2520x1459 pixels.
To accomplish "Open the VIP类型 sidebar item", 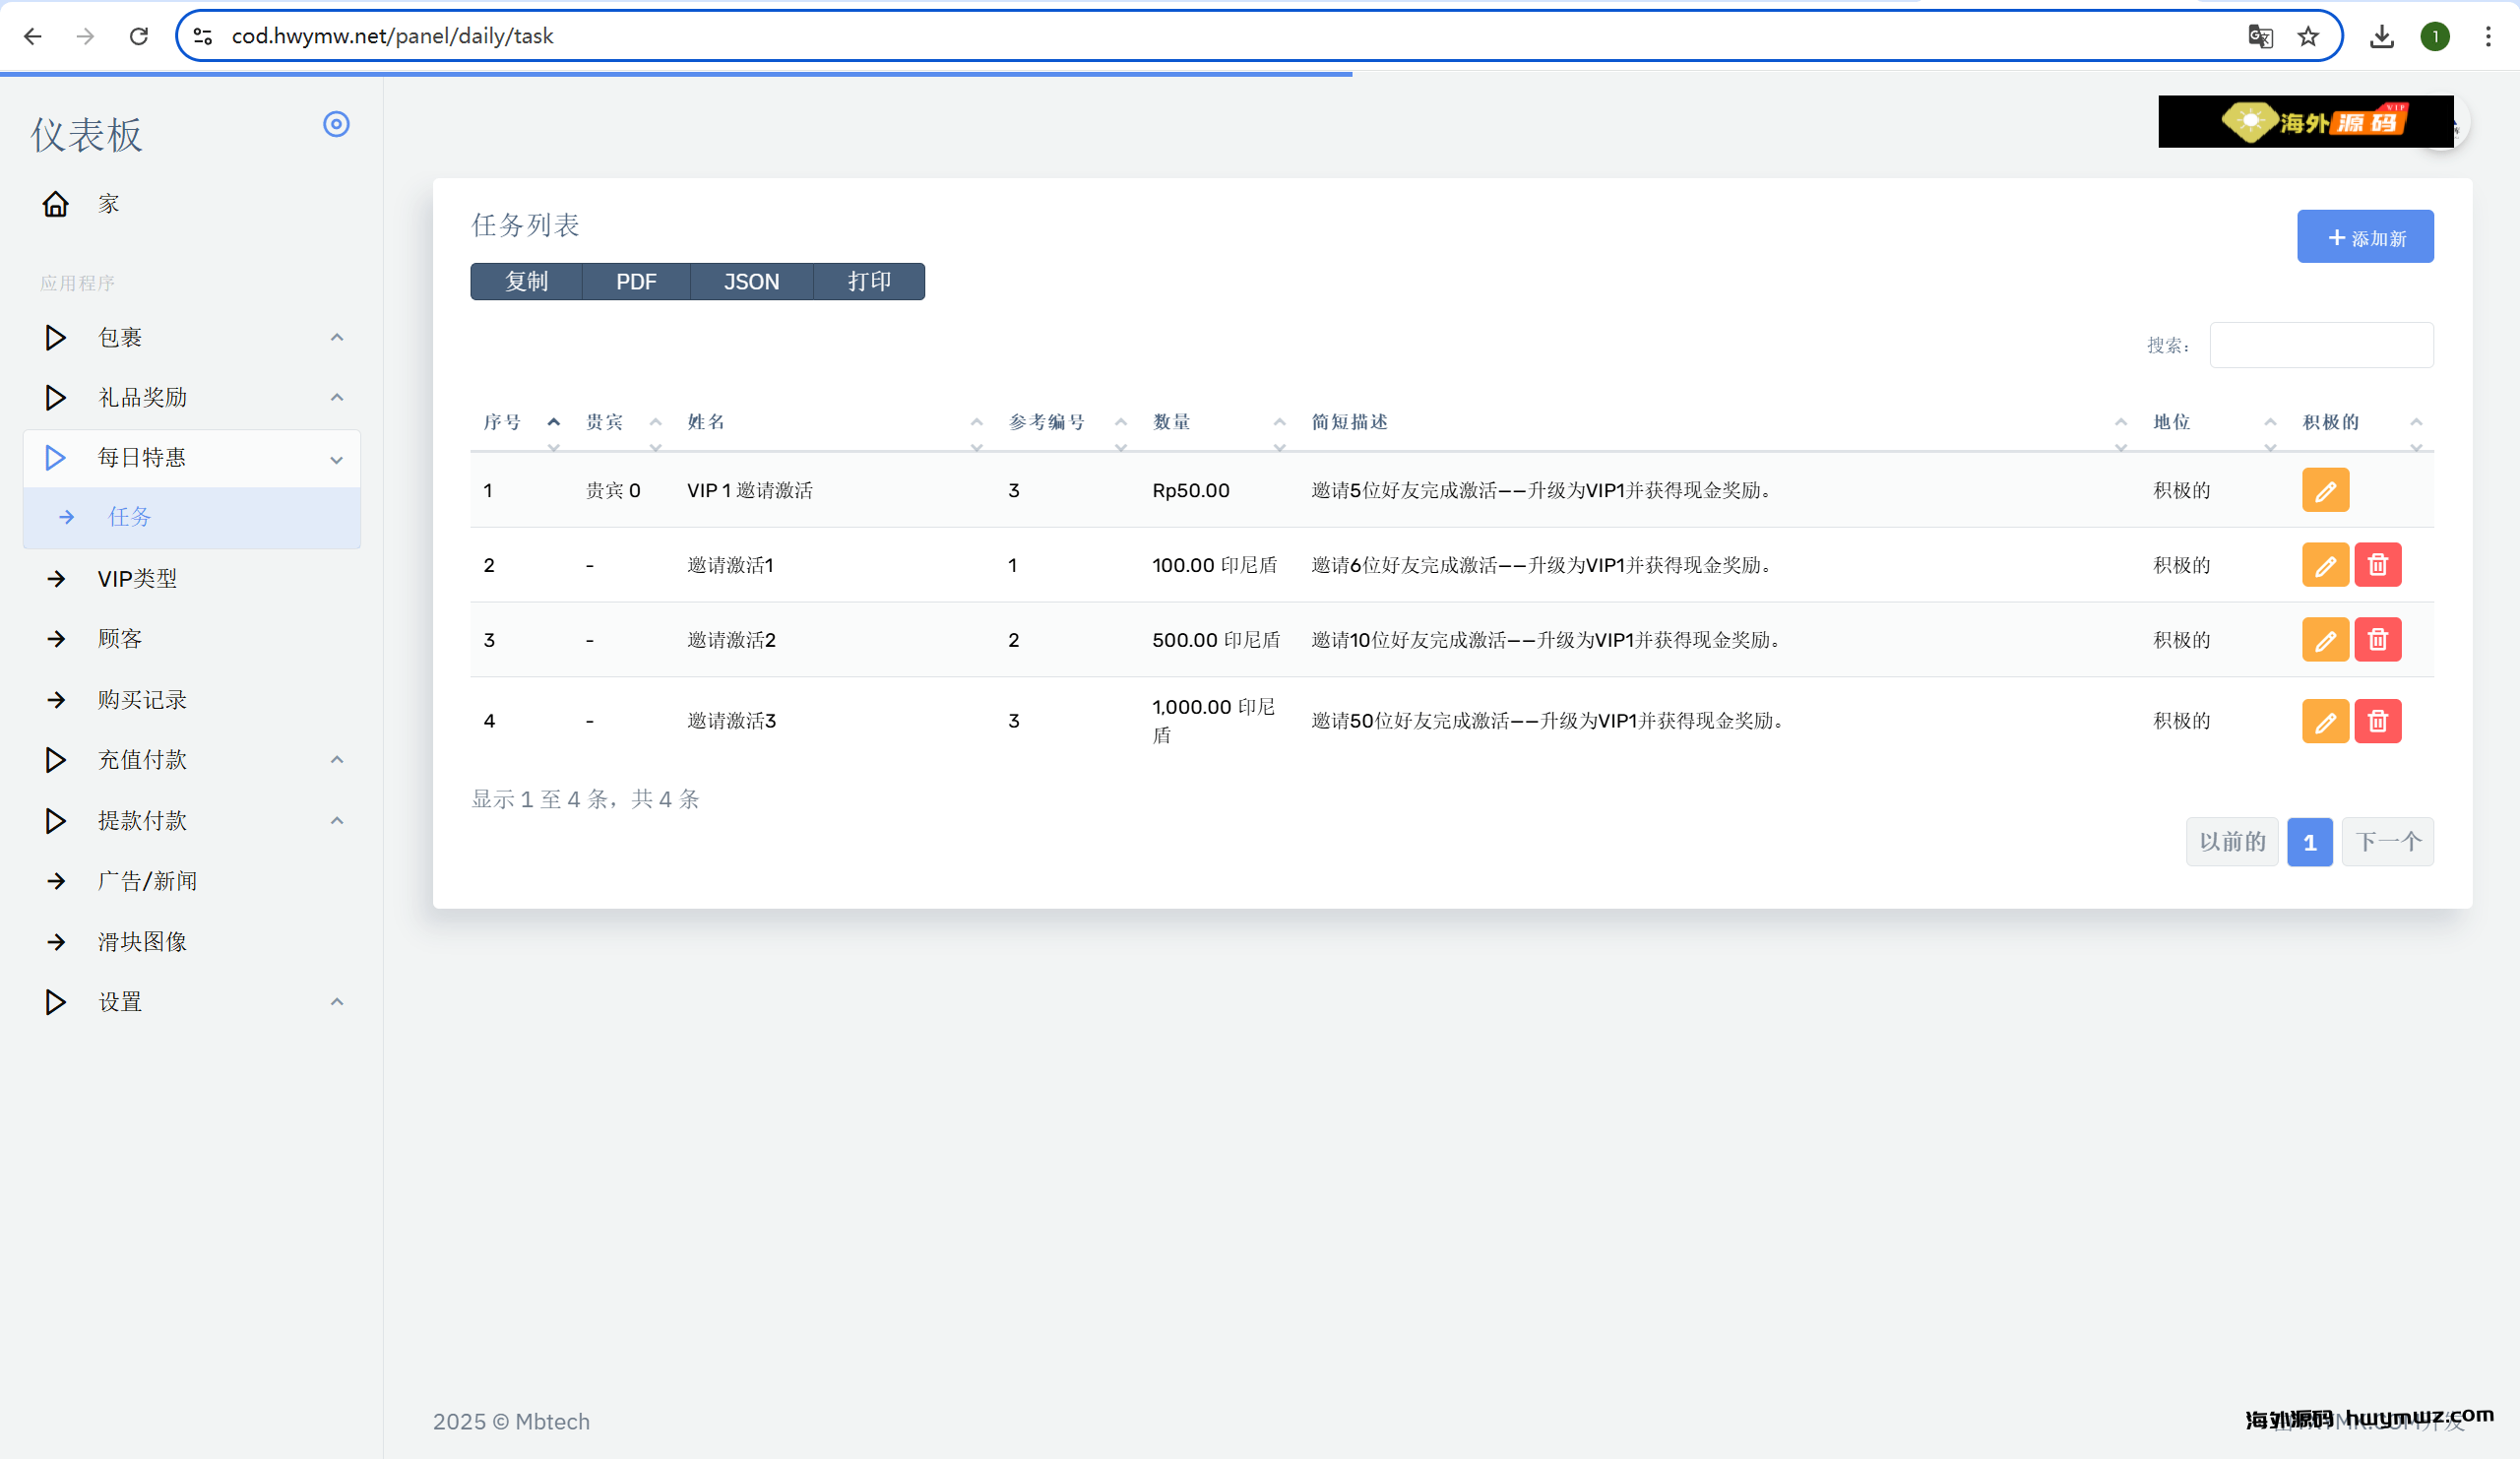I will tap(137, 579).
